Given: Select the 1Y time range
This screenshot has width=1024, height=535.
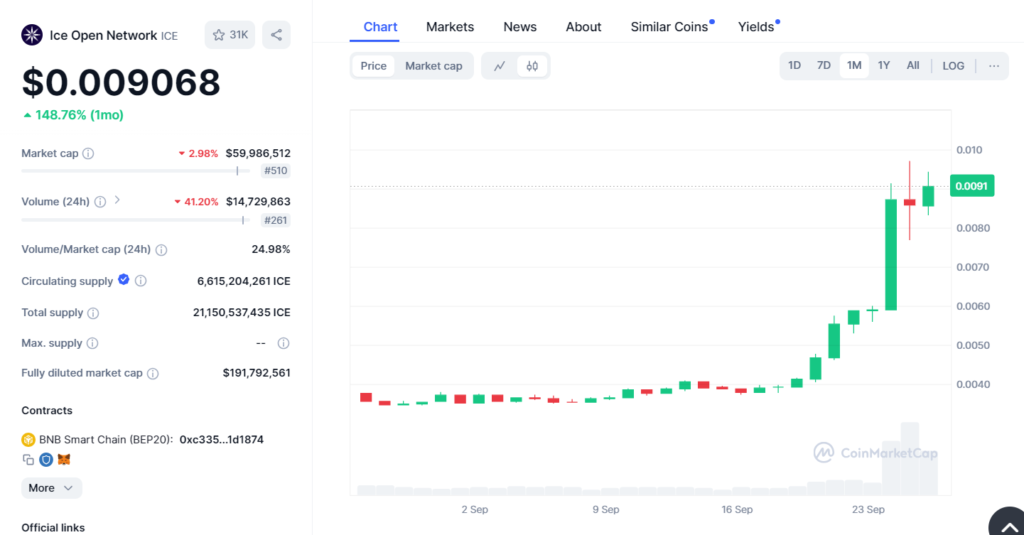Looking at the screenshot, I should (x=883, y=66).
